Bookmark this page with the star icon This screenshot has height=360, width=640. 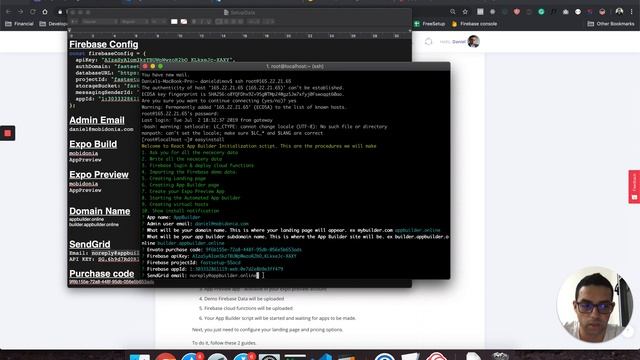465,12
